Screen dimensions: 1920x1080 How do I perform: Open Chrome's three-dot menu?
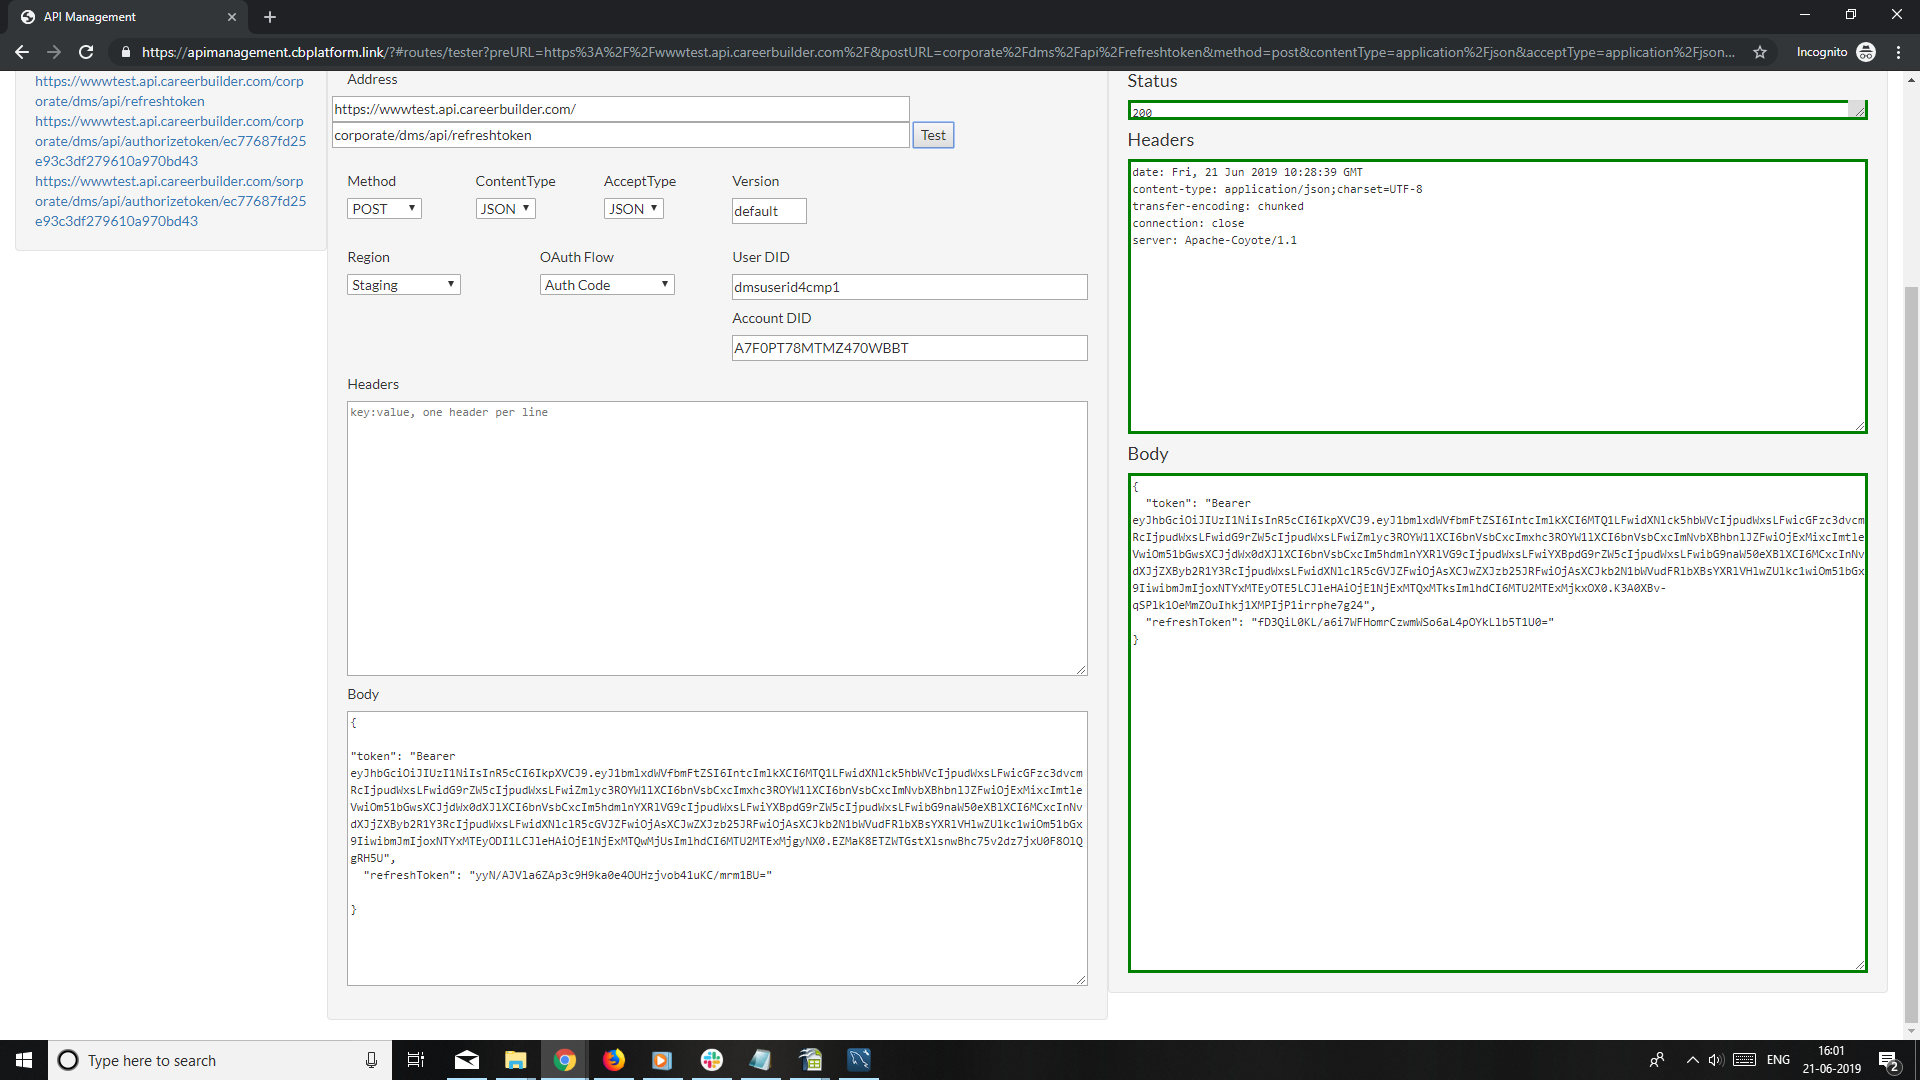coord(1898,52)
